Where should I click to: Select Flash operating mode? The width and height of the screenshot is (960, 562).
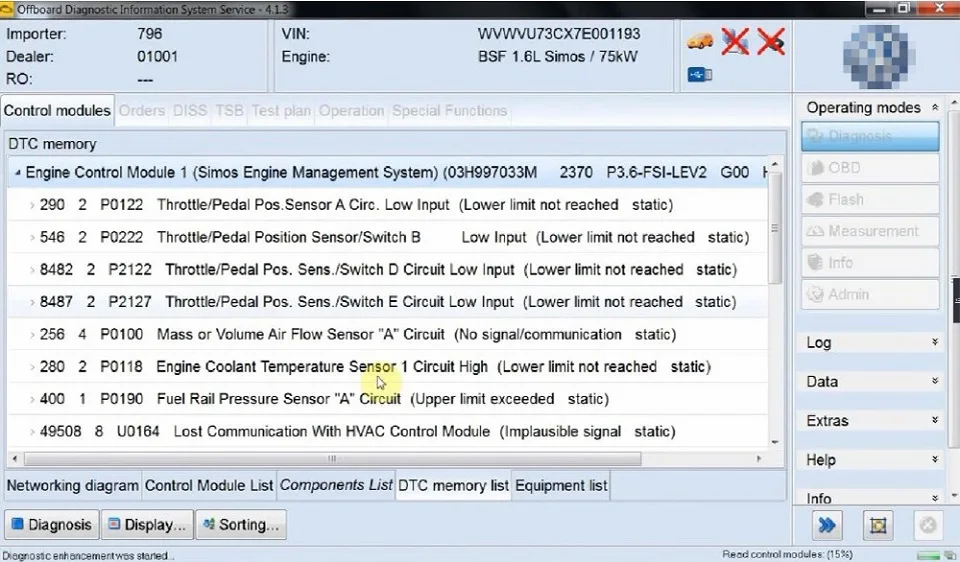pyautogui.click(x=870, y=200)
